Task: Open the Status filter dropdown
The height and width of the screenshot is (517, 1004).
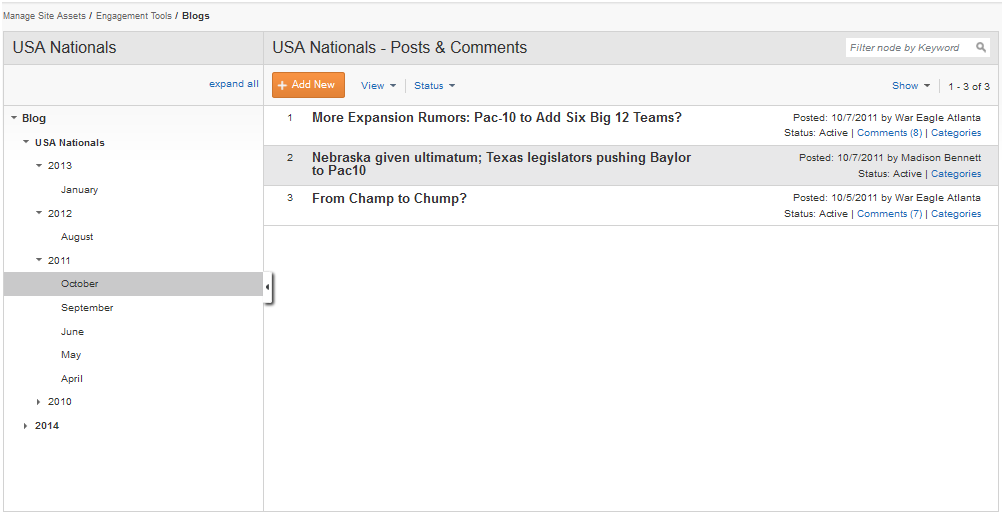Action: coord(434,86)
